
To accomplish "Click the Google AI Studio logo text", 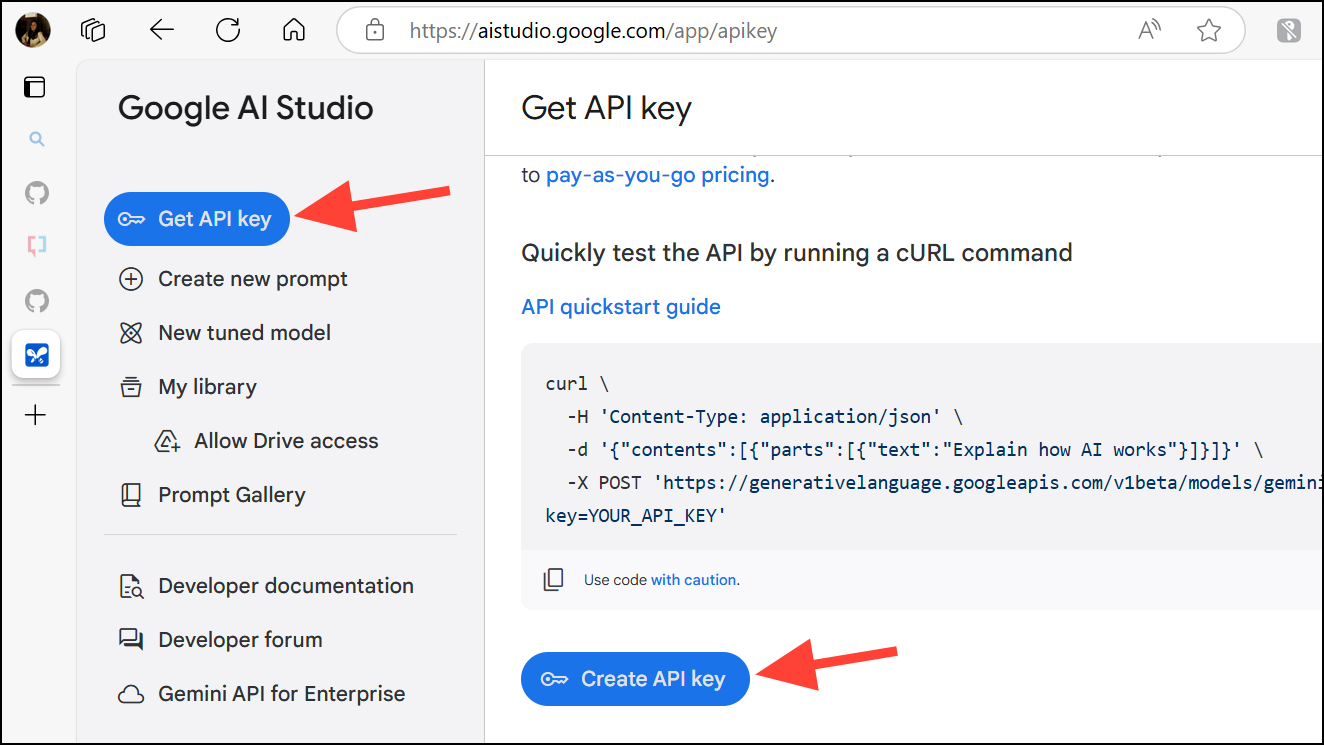I will [x=246, y=108].
